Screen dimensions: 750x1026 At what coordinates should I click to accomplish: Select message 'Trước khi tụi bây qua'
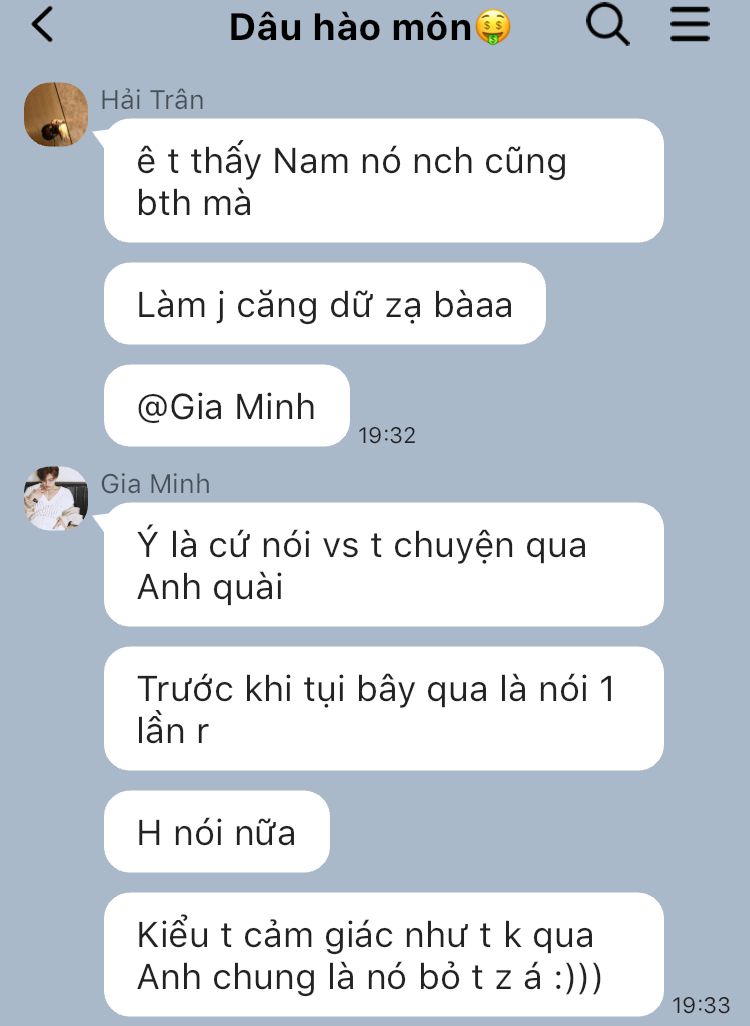[x=384, y=709]
